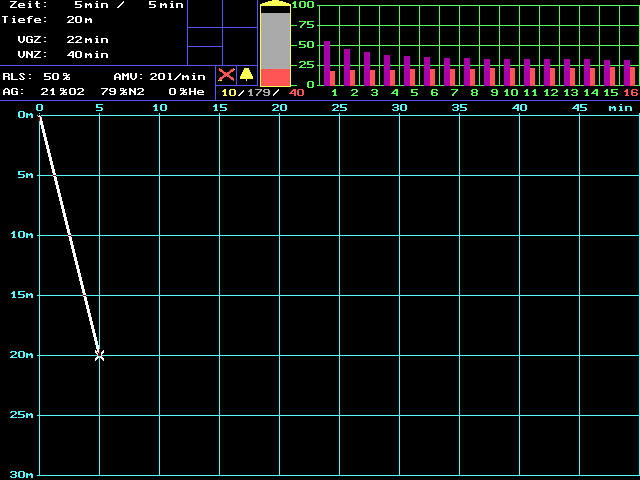Screen dimensions: 640x480
Task: Click tissue compartment 8 number
Action: (474, 93)
